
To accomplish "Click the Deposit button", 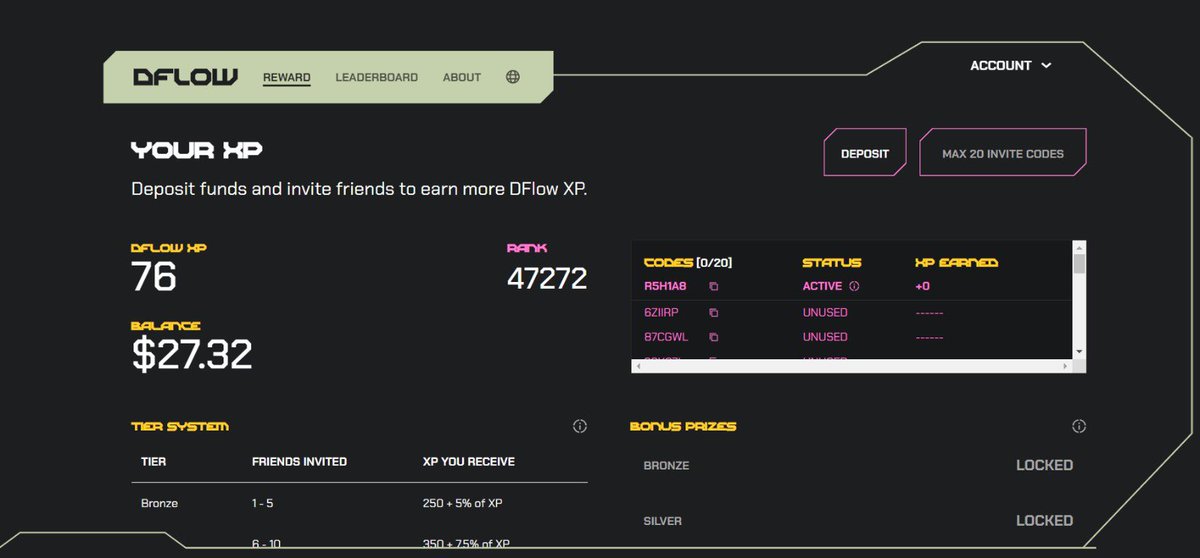I will (865, 154).
